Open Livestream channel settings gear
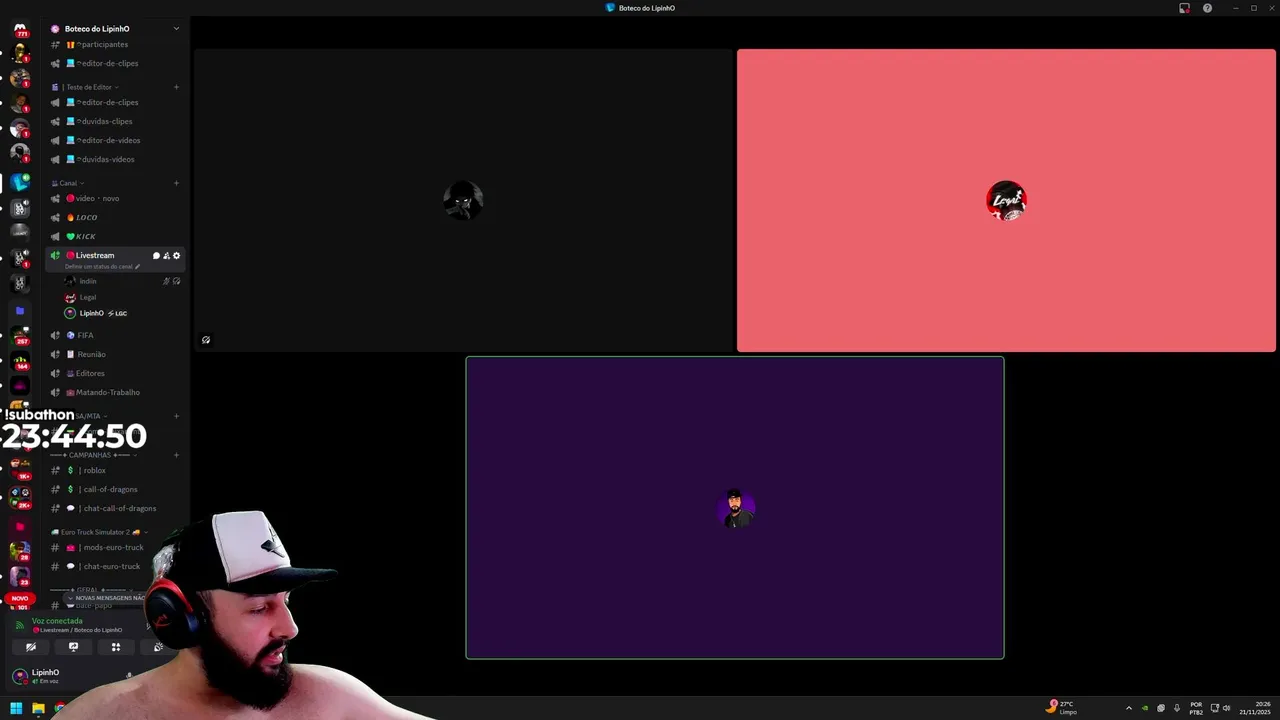This screenshot has width=1280, height=720. (x=177, y=256)
